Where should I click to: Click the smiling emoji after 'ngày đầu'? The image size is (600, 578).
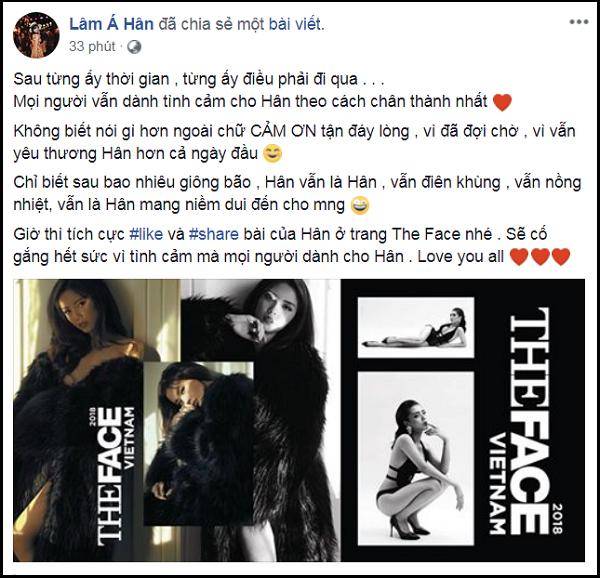pyautogui.click(x=273, y=153)
